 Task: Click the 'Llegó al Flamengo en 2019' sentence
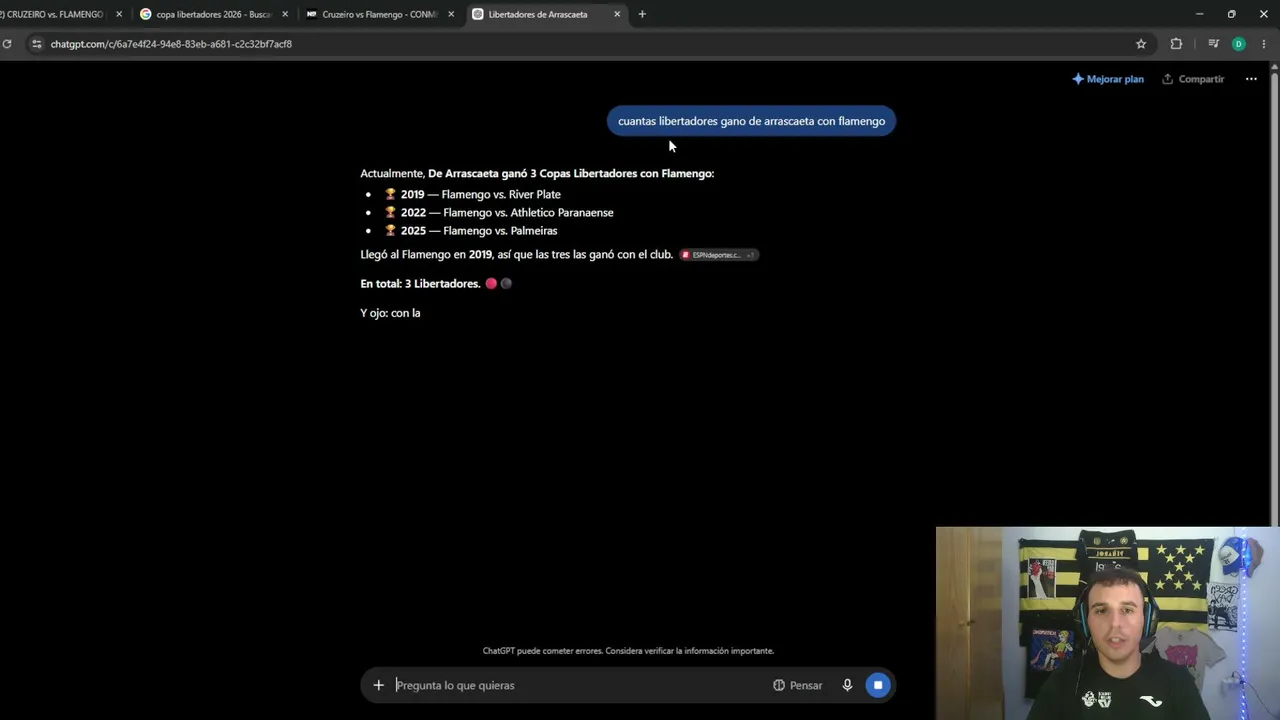(x=516, y=255)
